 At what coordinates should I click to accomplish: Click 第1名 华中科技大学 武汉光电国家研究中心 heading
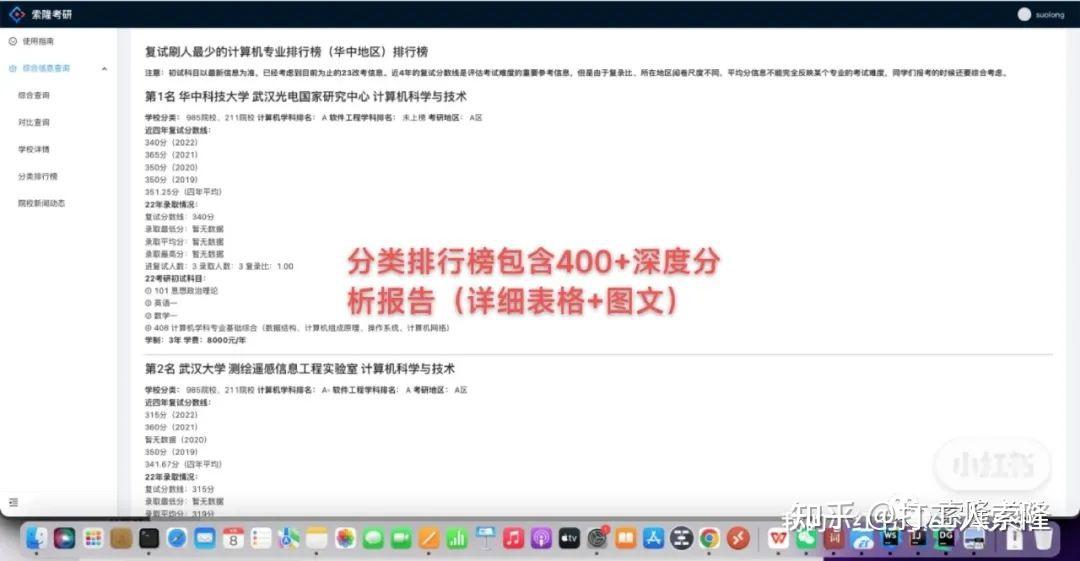pos(306,96)
